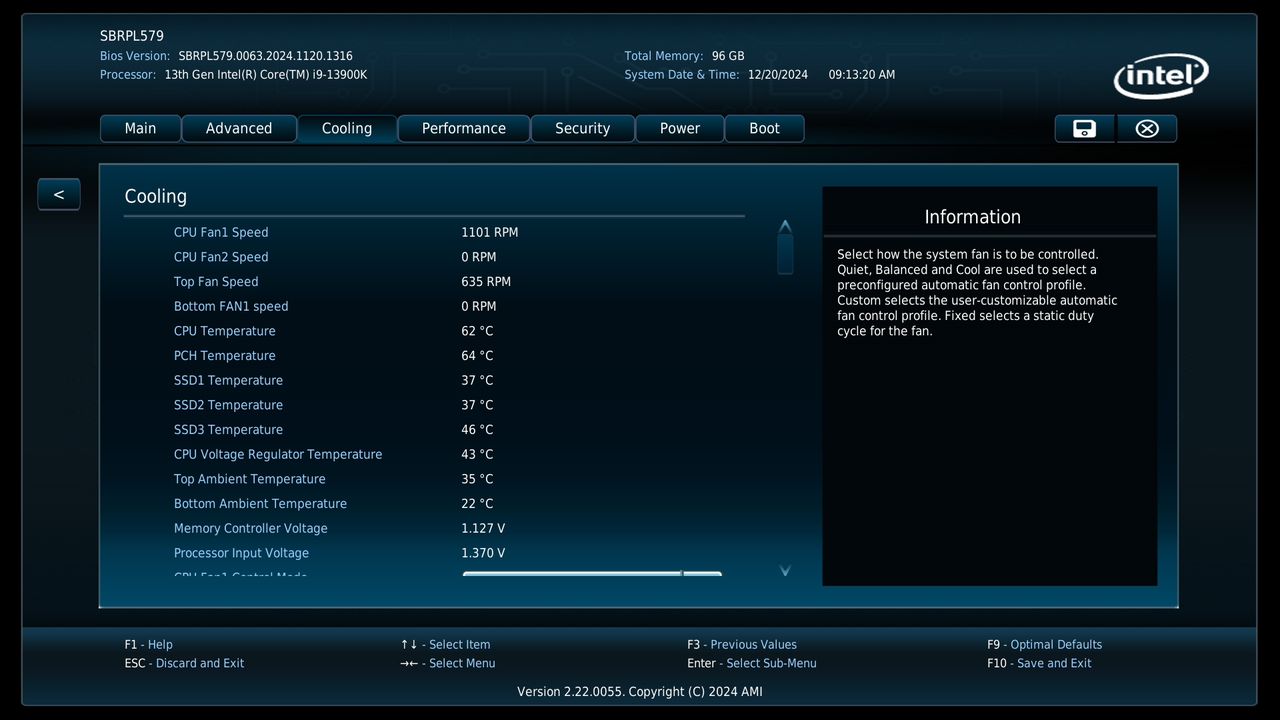Click the 46 °C SSD3 value

477,430
